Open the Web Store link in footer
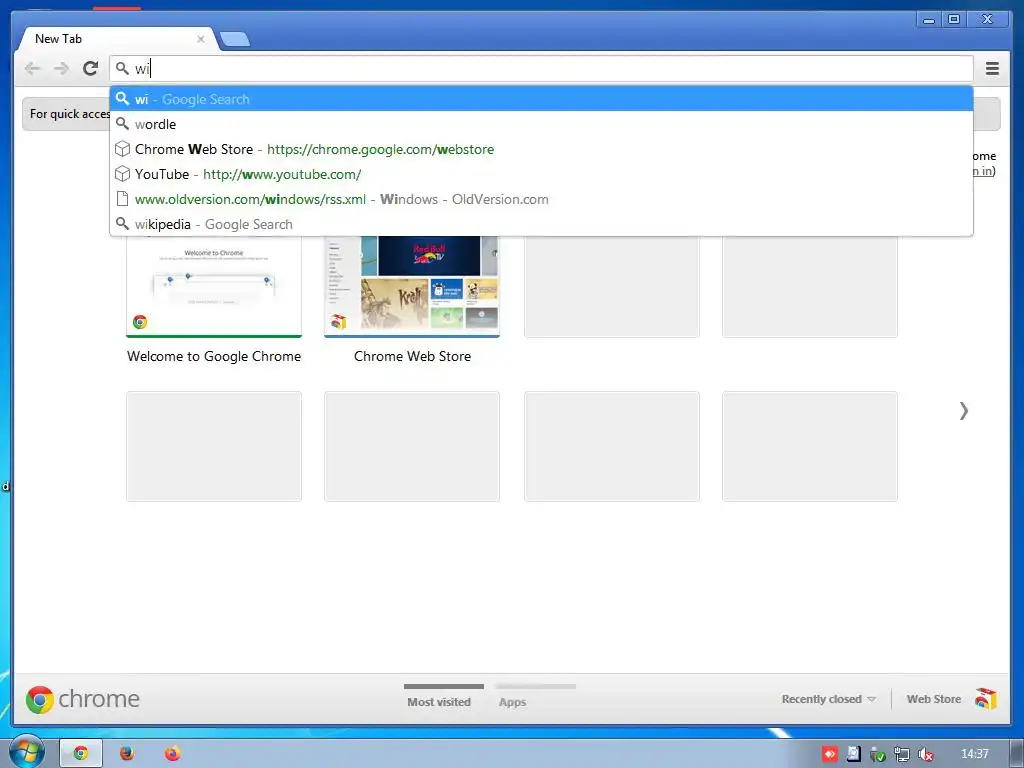Viewport: 1024px width, 768px height. [x=934, y=699]
